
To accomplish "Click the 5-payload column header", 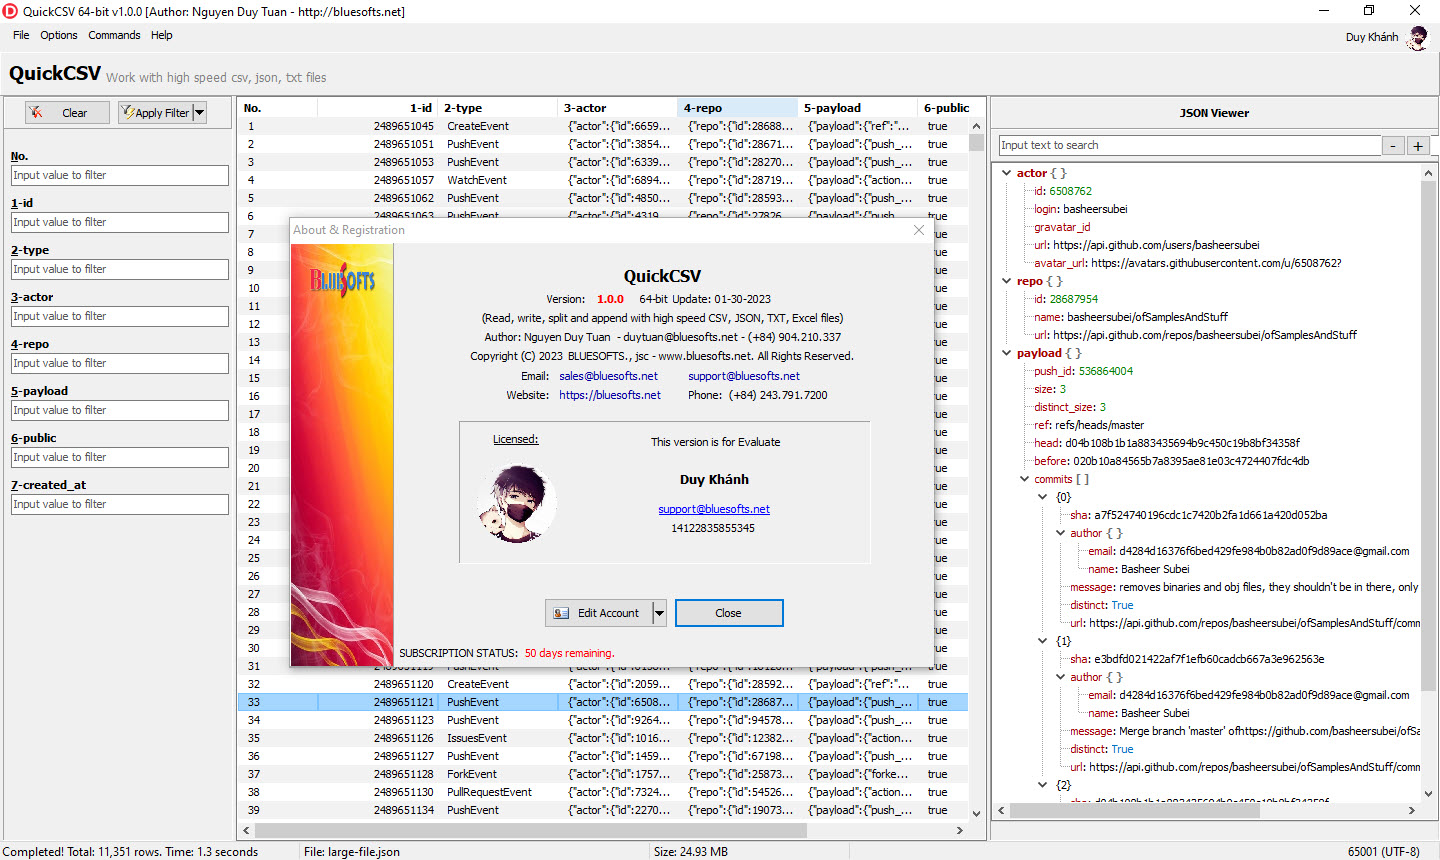I will 858,108.
